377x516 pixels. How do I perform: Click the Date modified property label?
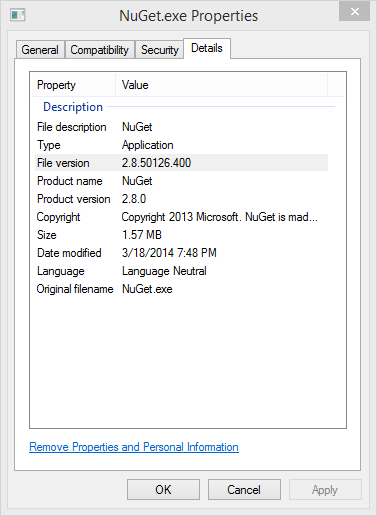pos(69,253)
